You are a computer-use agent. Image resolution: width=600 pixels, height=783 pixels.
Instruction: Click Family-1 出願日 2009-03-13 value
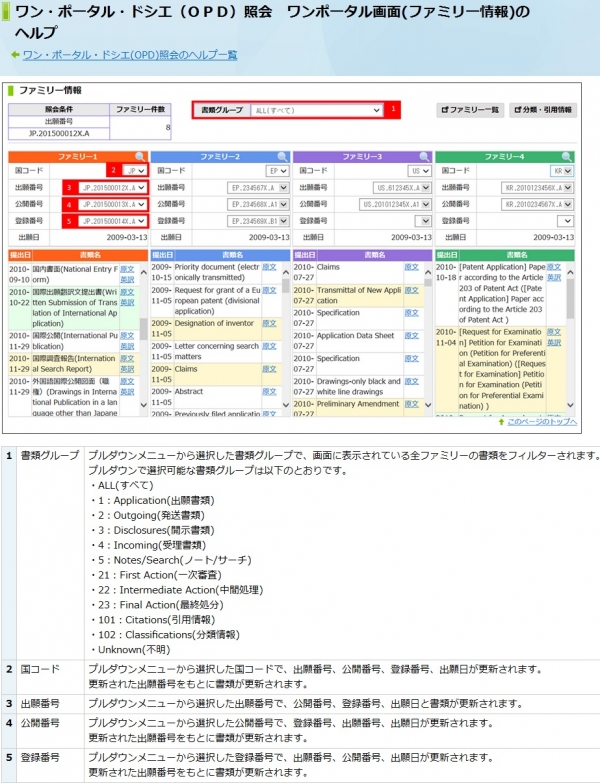127,237
